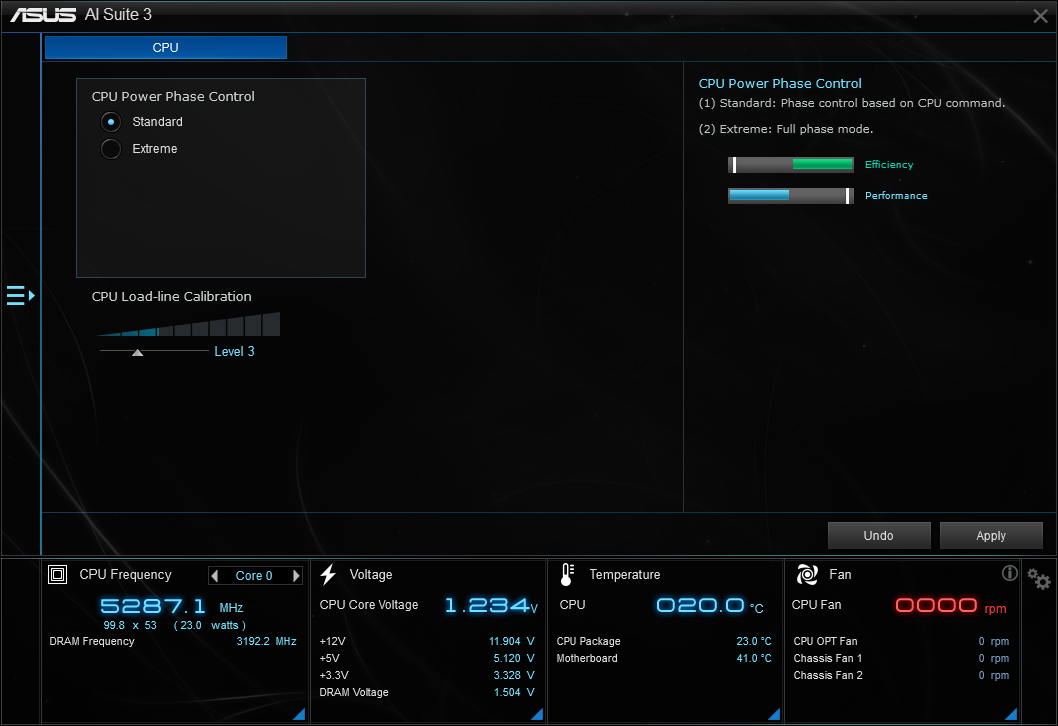Open the side menu list icon
Viewport: 1058px width, 726px height.
[20, 296]
